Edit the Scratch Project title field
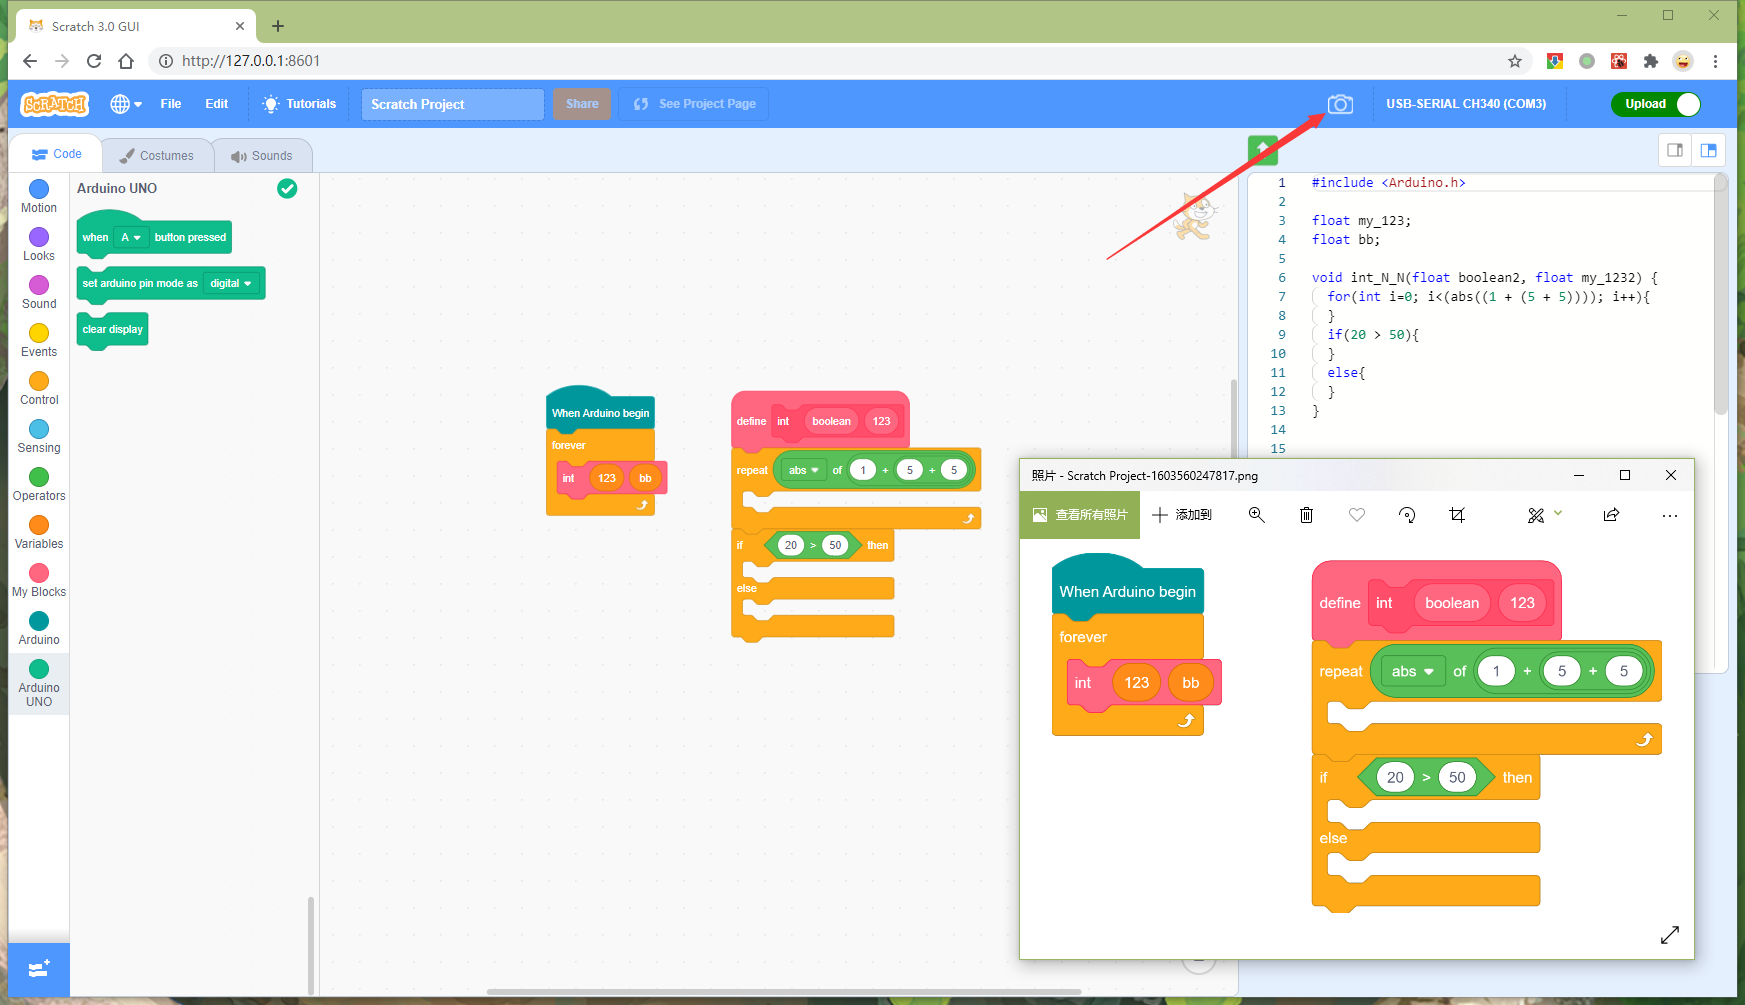The image size is (1745, 1005). 452,104
